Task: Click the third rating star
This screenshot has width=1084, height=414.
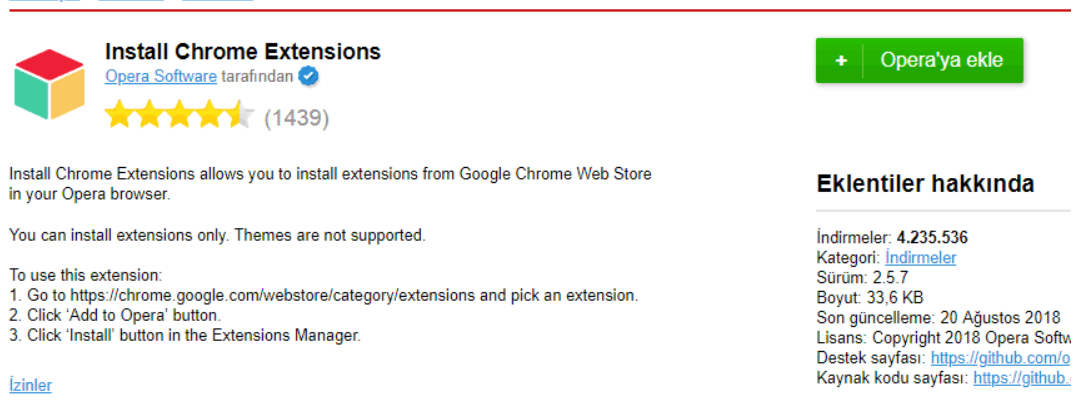Action: (x=180, y=116)
